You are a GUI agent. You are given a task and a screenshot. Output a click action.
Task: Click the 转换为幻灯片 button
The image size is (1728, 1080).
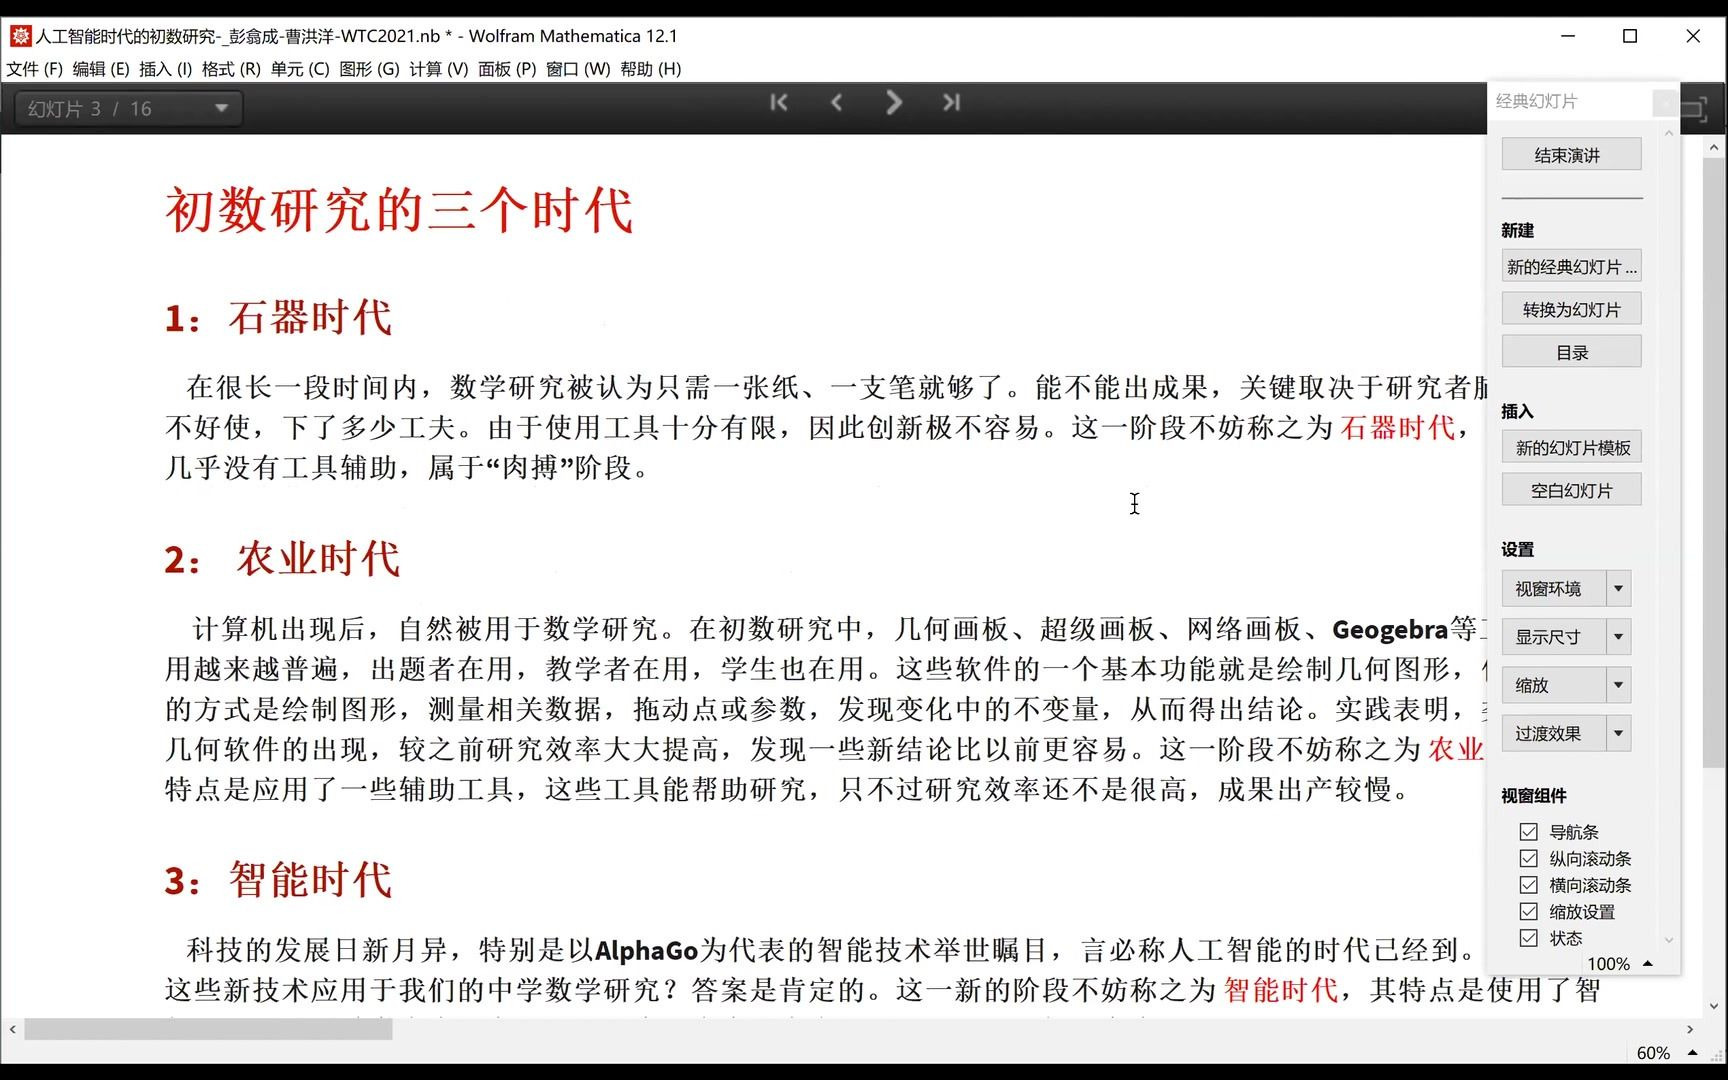tap(1571, 310)
